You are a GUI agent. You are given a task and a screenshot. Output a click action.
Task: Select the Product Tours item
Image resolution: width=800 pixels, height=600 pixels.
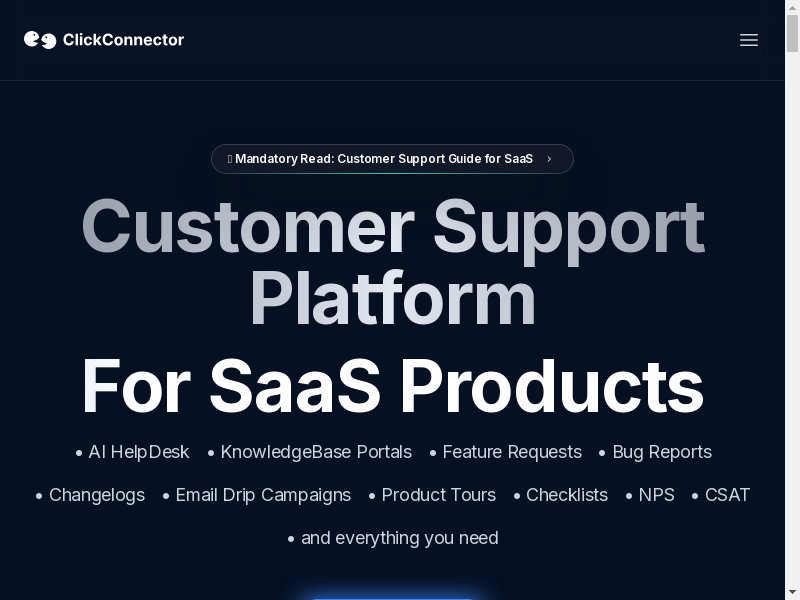tap(438, 495)
